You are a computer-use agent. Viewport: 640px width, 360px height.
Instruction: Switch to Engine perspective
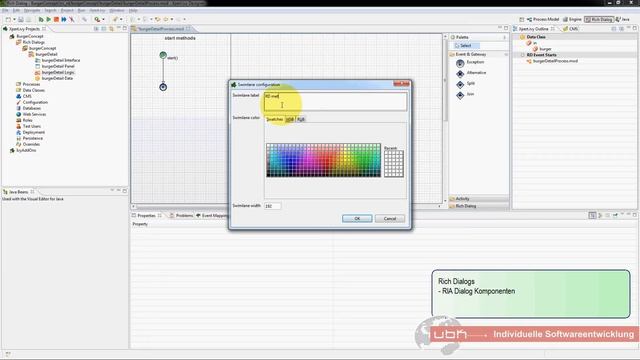click(572, 19)
